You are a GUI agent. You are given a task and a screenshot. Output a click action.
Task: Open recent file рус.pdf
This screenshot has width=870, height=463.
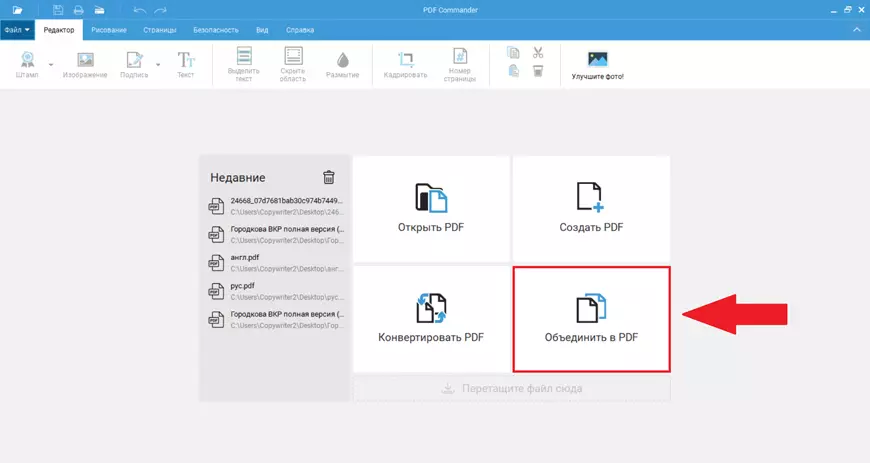[277, 291]
